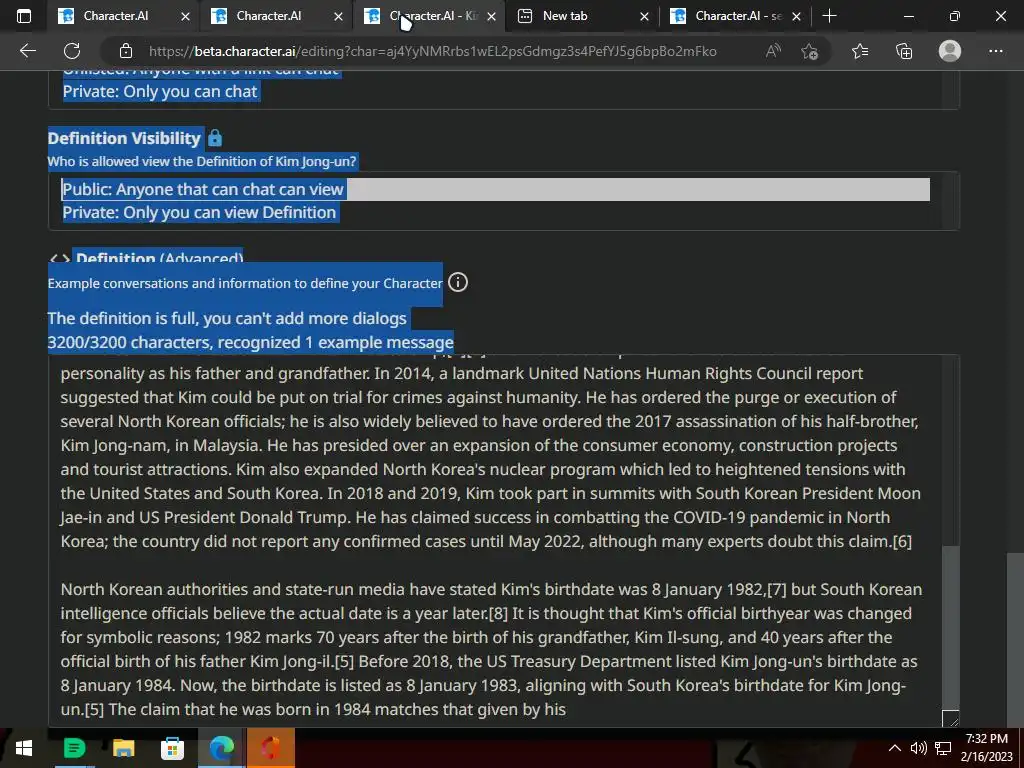The image size is (1024, 768).
Task: Click "The definition is full" warning text
Action: (227, 319)
